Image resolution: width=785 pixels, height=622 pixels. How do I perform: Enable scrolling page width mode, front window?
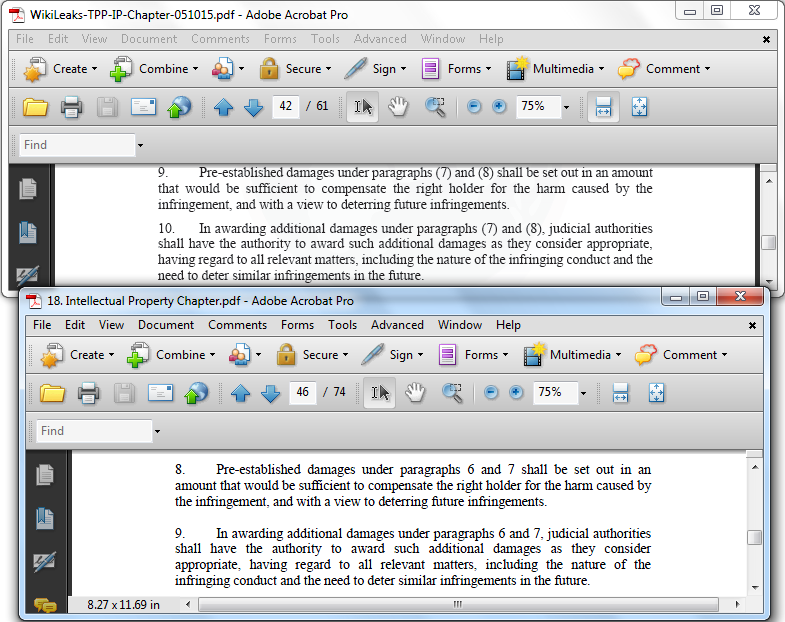coord(620,393)
